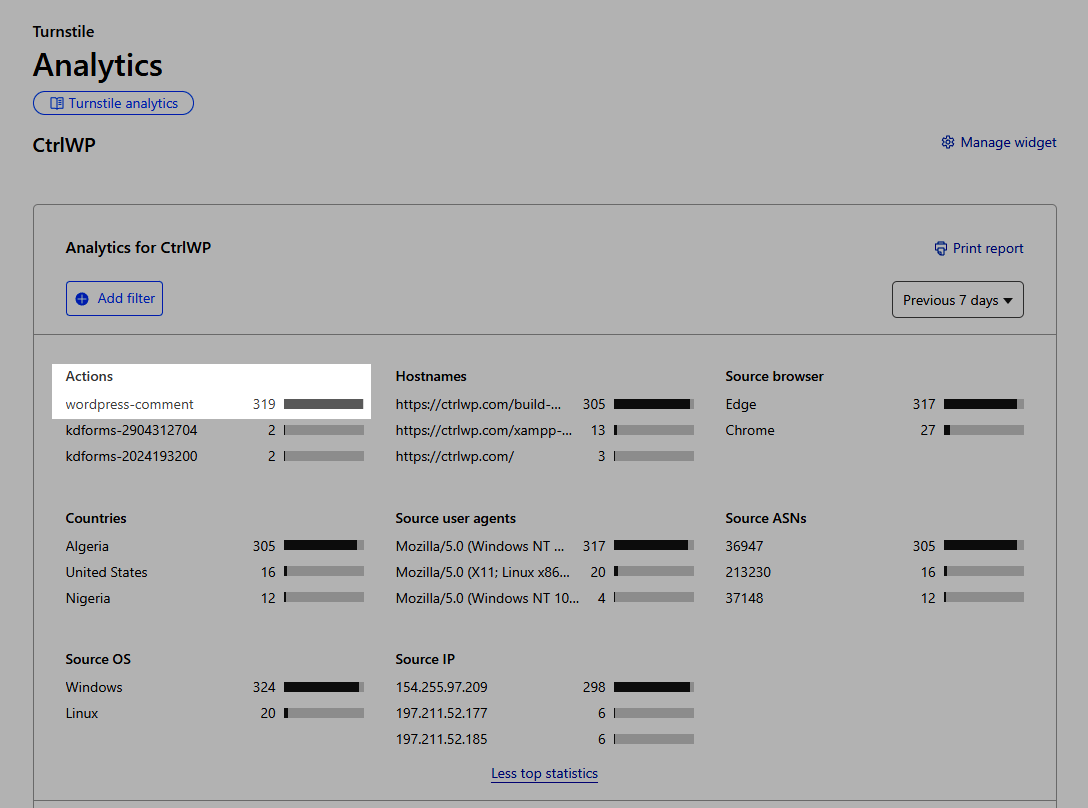
Task: Open the Previous 7 days dropdown
Action: 957,300
